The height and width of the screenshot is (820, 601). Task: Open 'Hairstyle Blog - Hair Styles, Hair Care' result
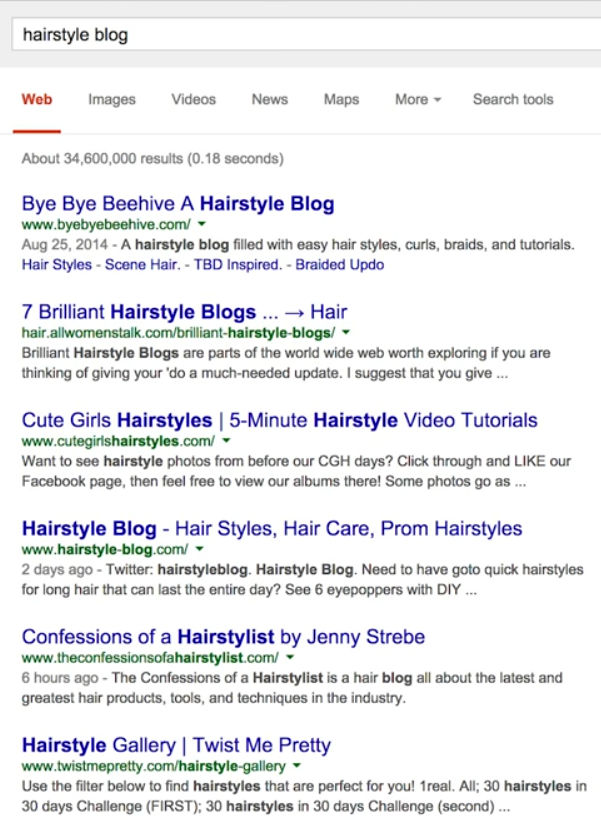coord(272,528)
